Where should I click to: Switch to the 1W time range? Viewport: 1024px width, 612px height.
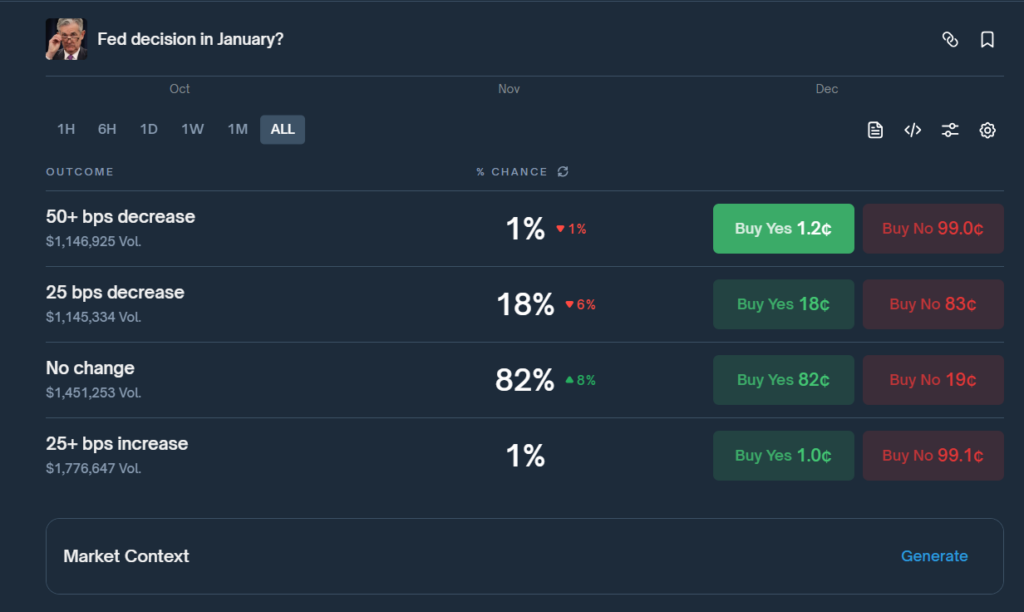point(193,129)
